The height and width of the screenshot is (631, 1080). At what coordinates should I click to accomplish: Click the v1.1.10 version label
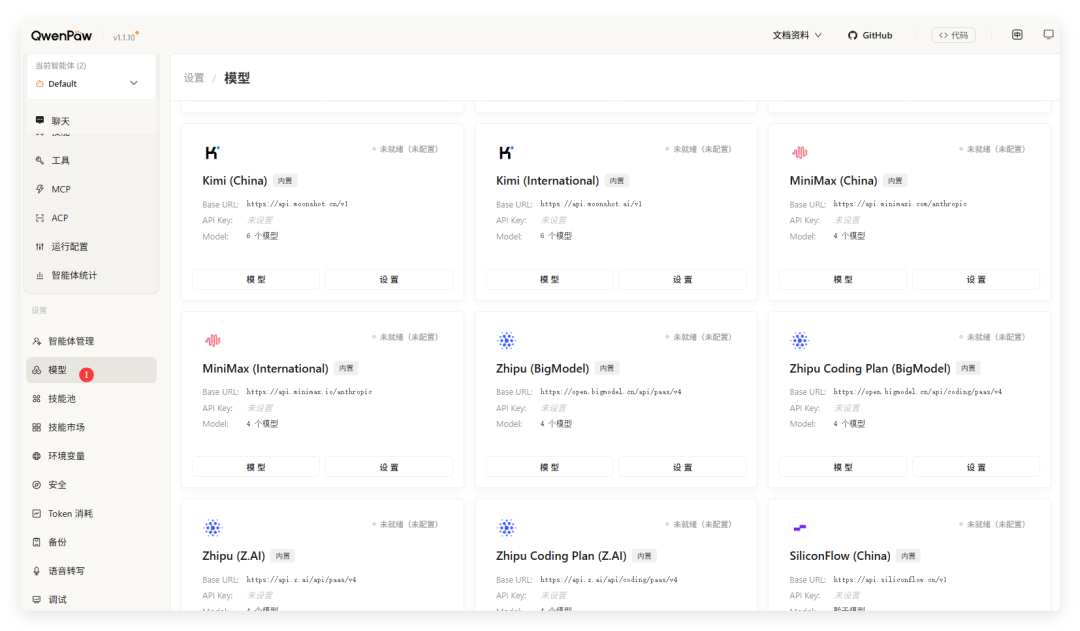click(x=125, y=37)
